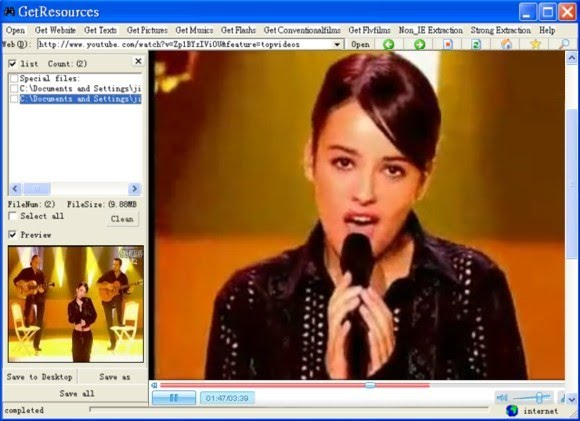Click the video seek bar handle
Screen dimensions: 580x421
pos(370,385)
